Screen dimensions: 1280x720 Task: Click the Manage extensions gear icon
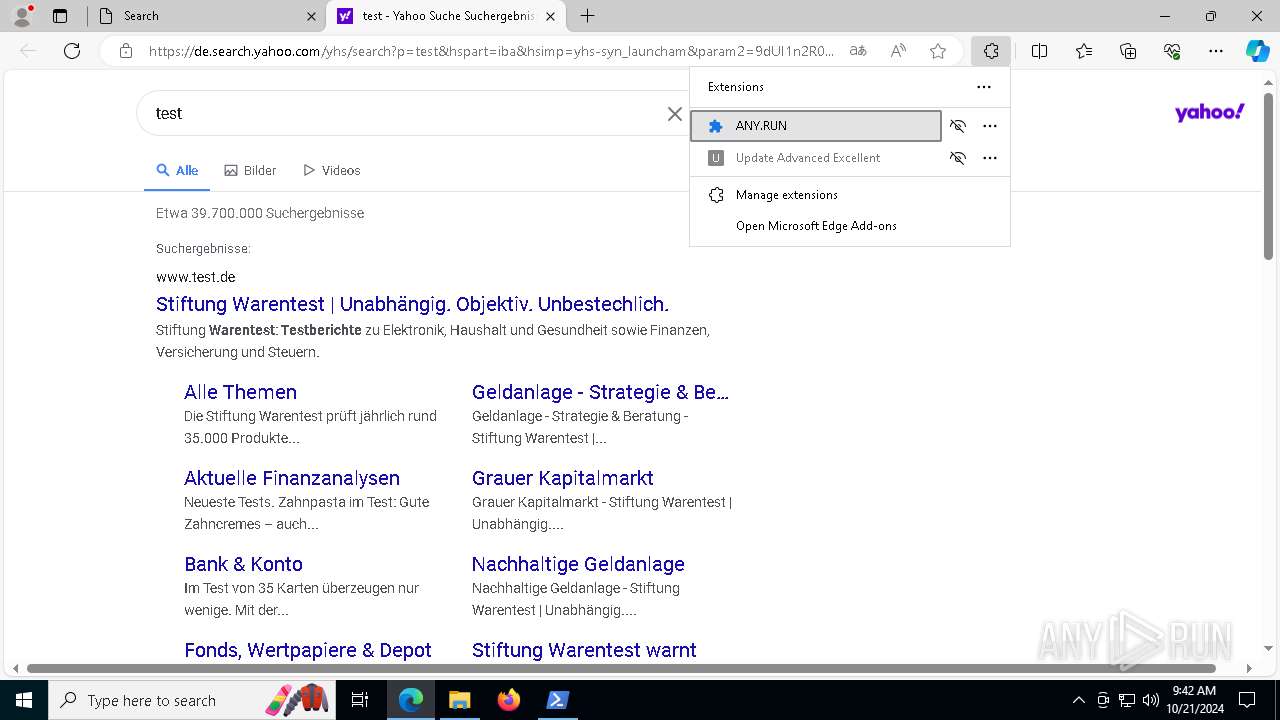click(716, 195)
